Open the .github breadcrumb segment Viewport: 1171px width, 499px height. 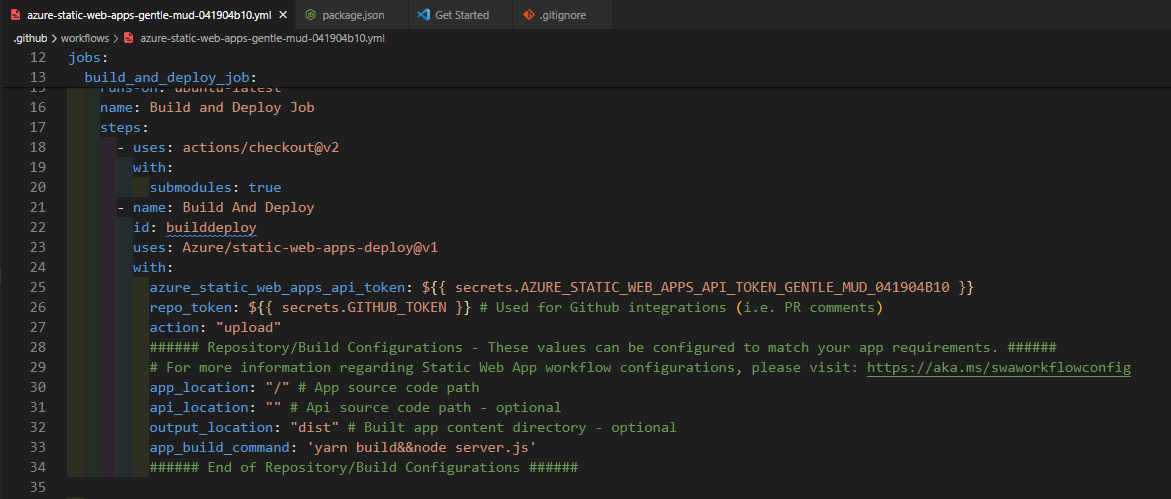point(31,37)
